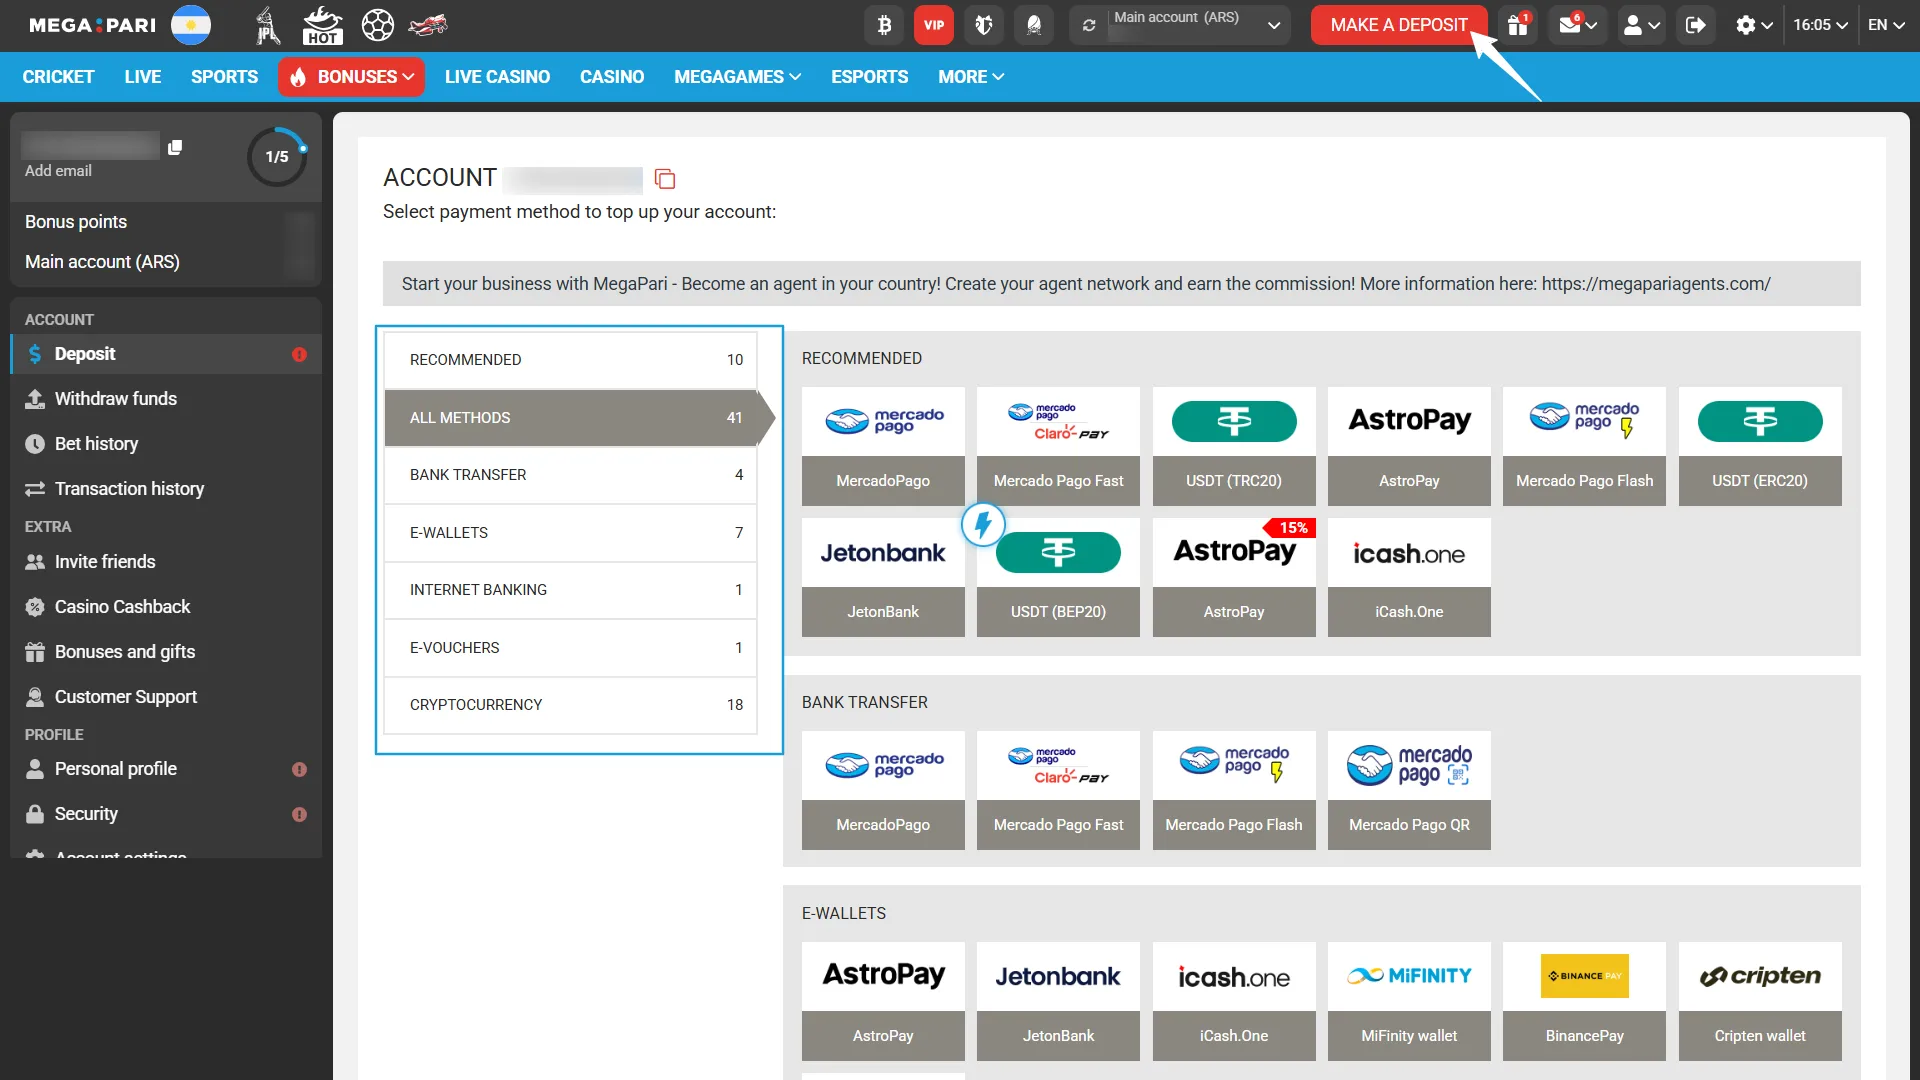Viewport: 1920px width, 1080px height.
Task: Click the rocket icon in header
Action: (x=1034, y=25)
